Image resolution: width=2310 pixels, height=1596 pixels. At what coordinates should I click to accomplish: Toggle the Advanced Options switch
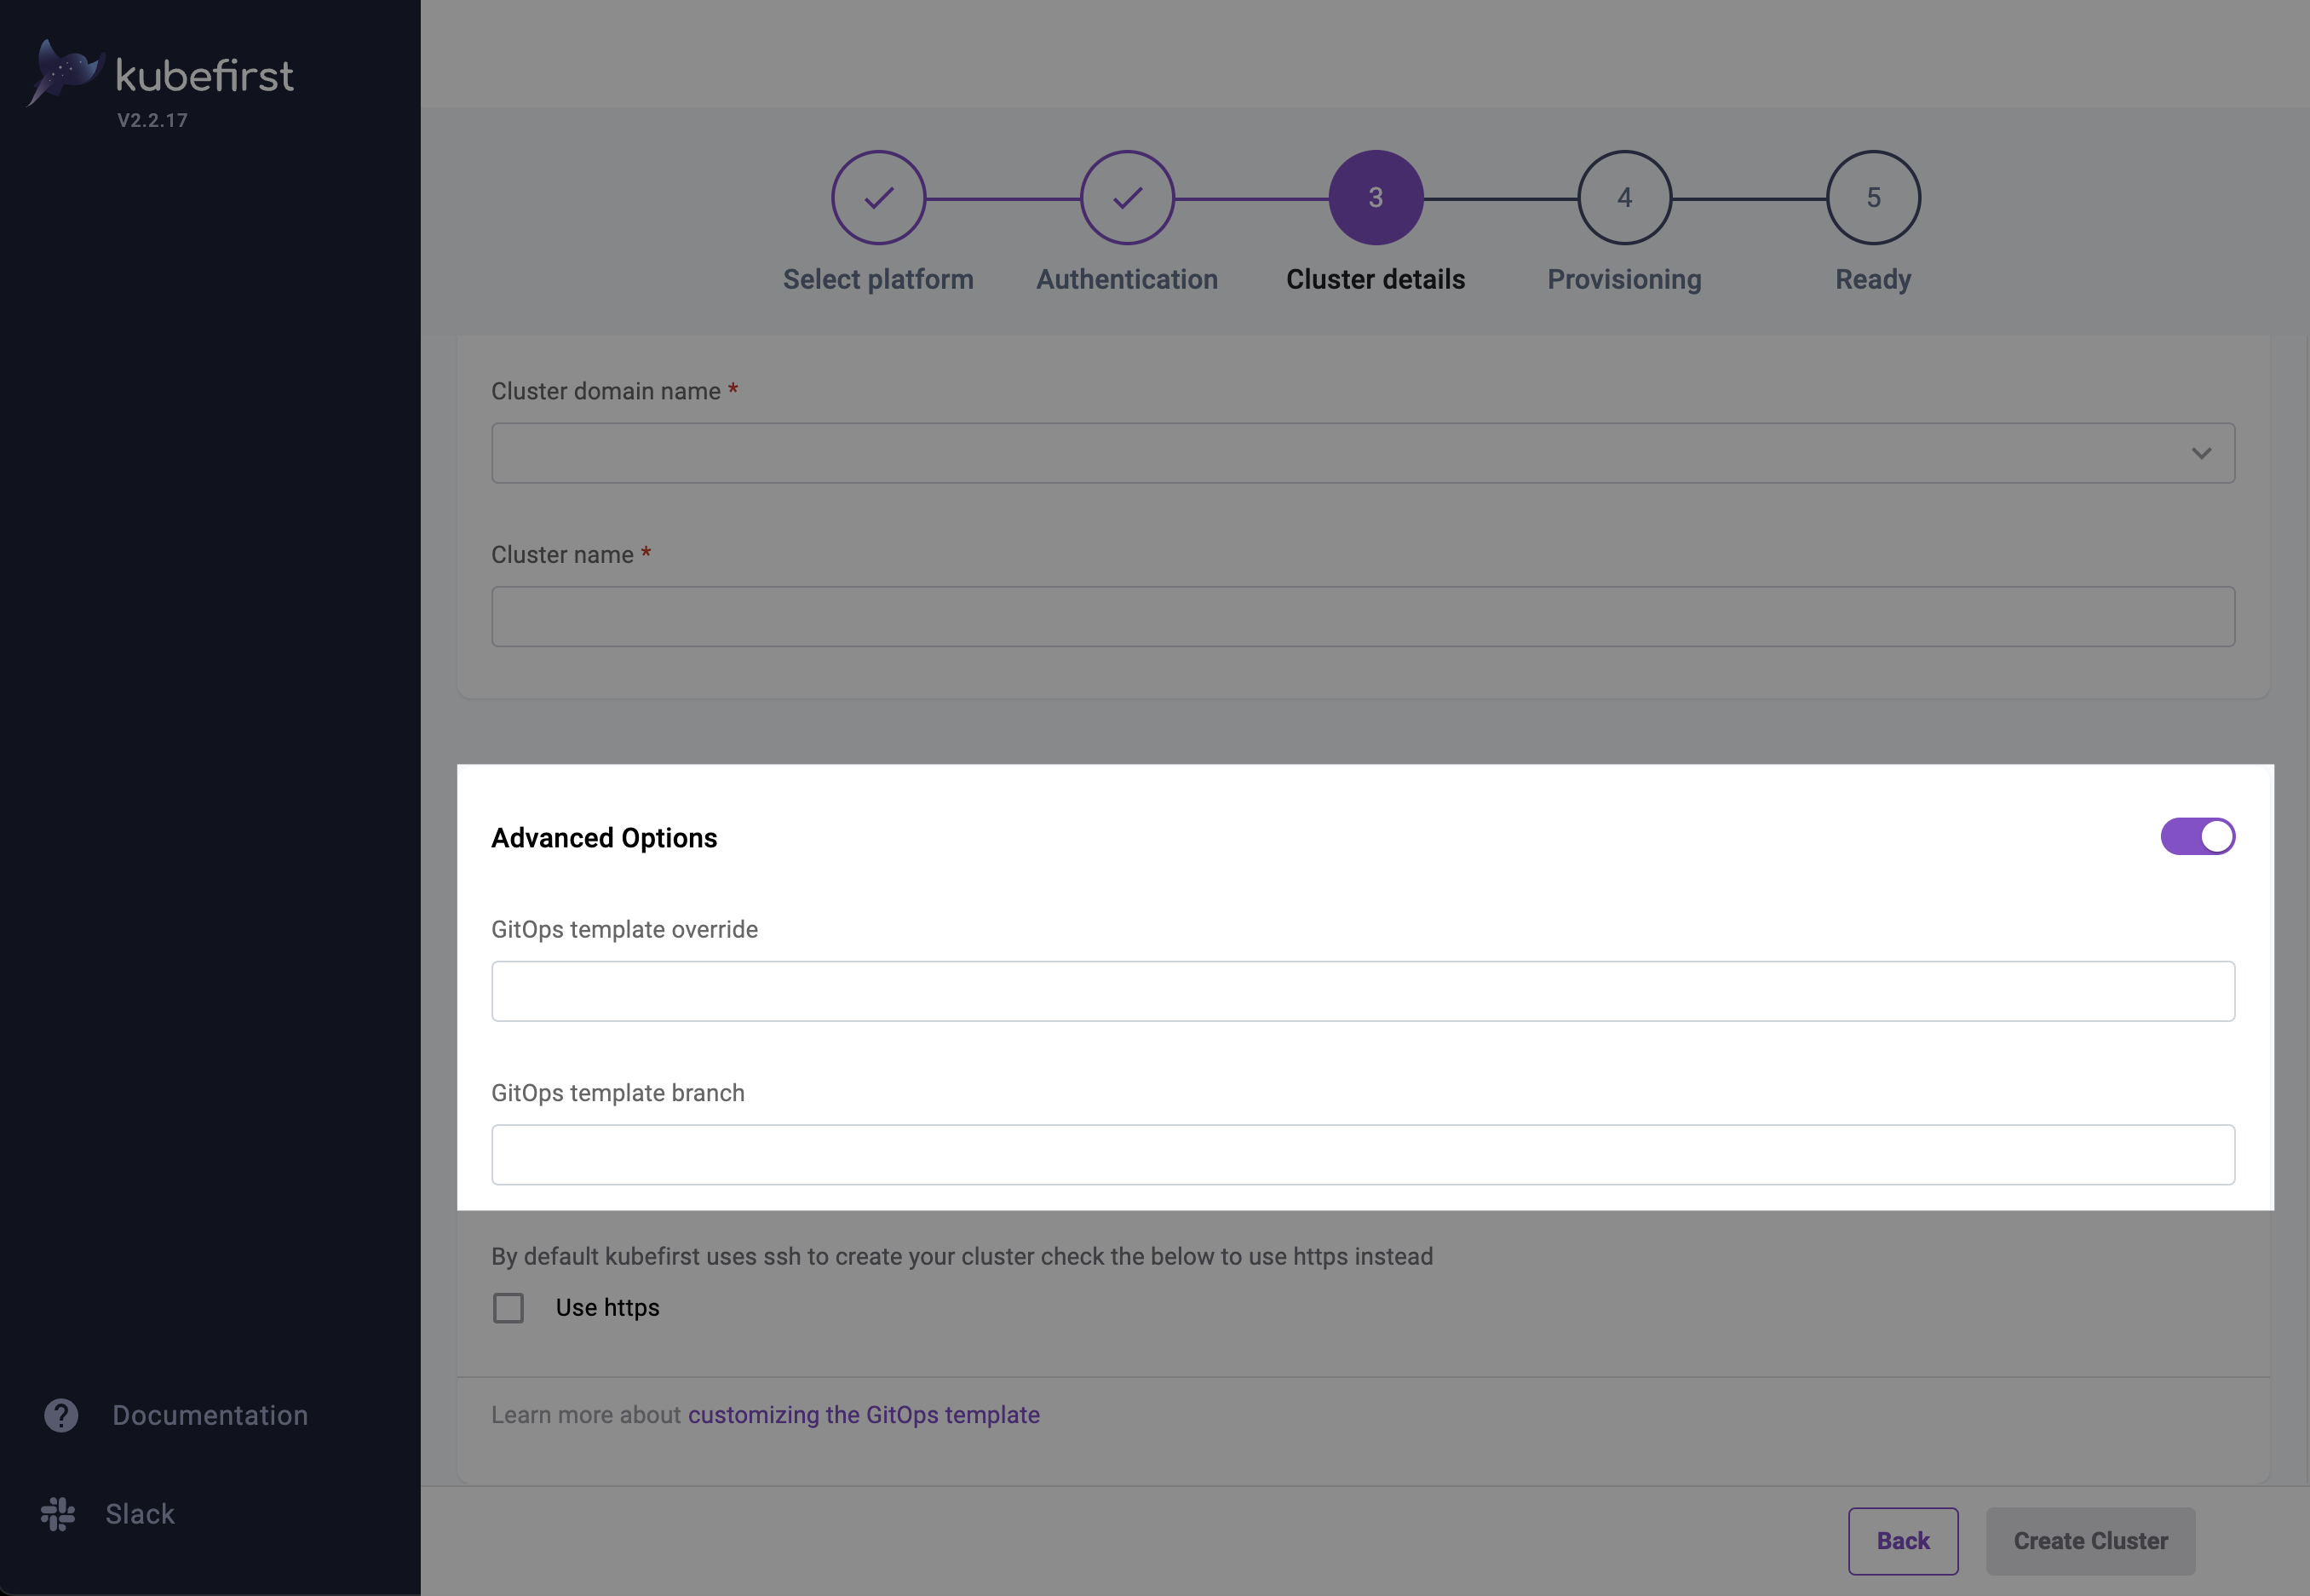[x=2199, y=835]
